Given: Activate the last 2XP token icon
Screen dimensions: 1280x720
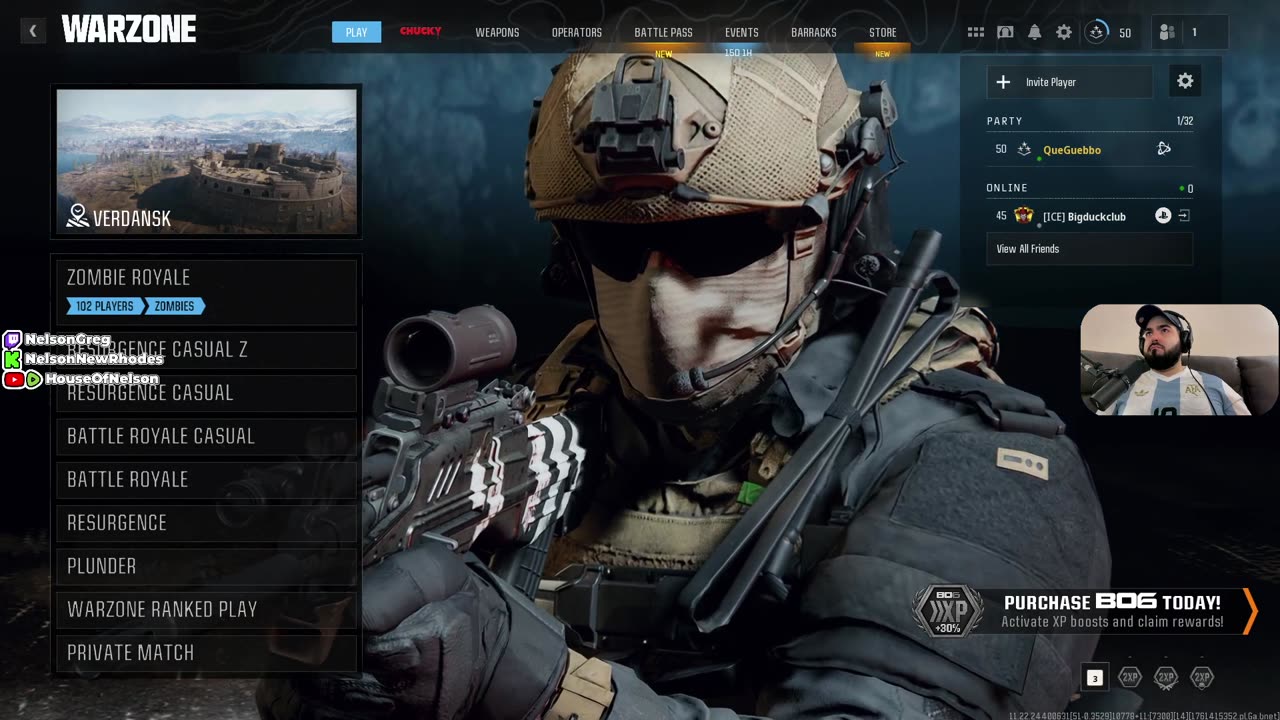Looking at the screenshot, I should pyautogui.click(x=1202, y=677).
